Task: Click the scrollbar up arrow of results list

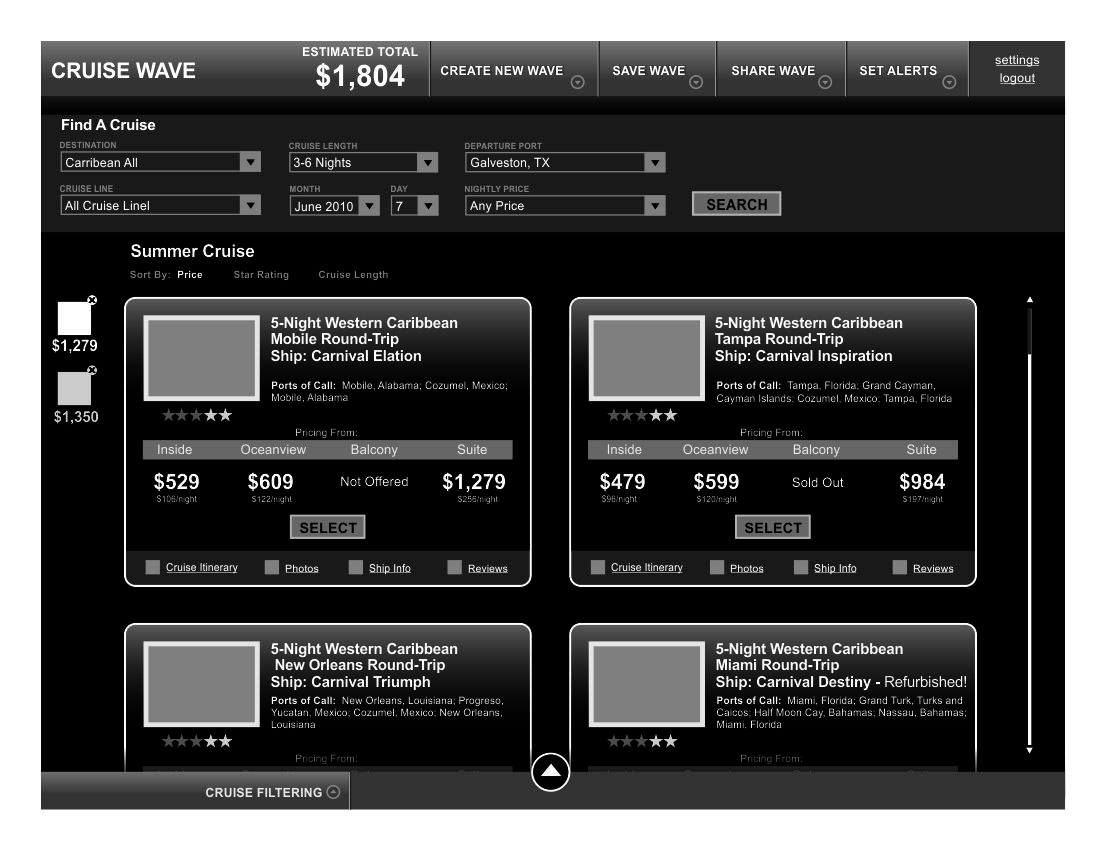Action: [x=1030, y=300]
